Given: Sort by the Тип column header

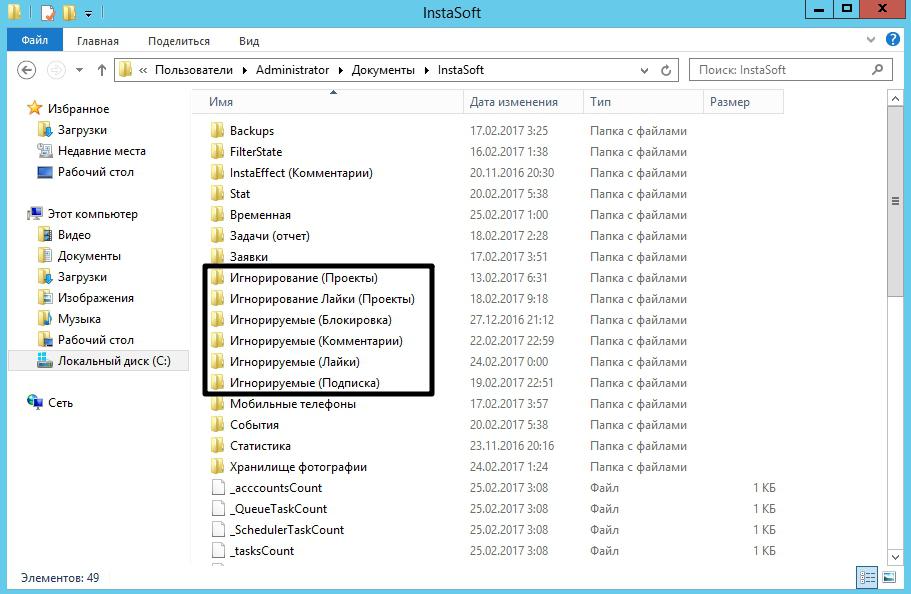Looking at the screenshot, I should 643,102.
